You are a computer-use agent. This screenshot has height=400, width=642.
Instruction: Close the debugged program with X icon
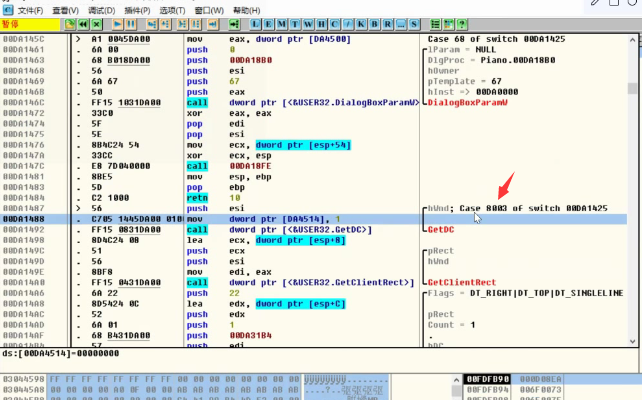click(97, 25)
